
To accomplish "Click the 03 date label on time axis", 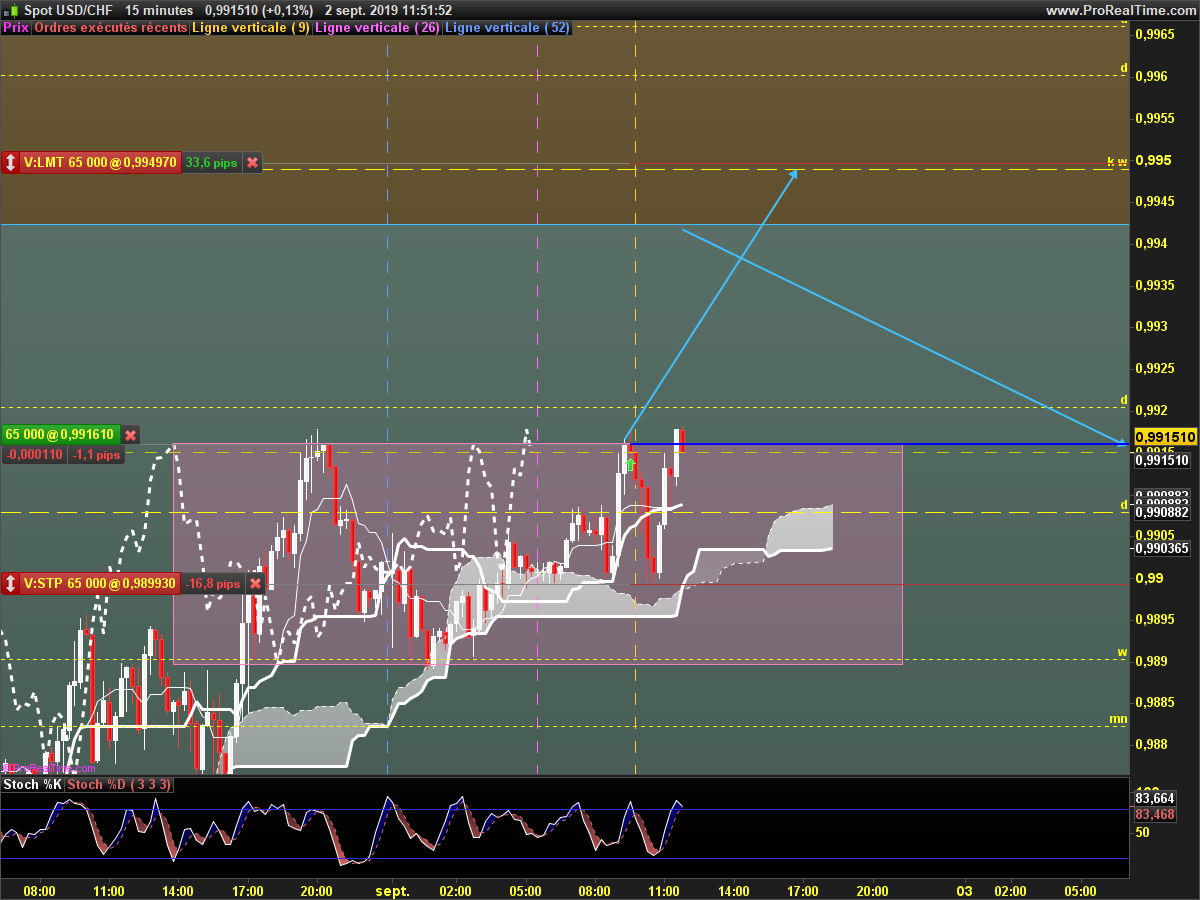I will click(964, 890).
